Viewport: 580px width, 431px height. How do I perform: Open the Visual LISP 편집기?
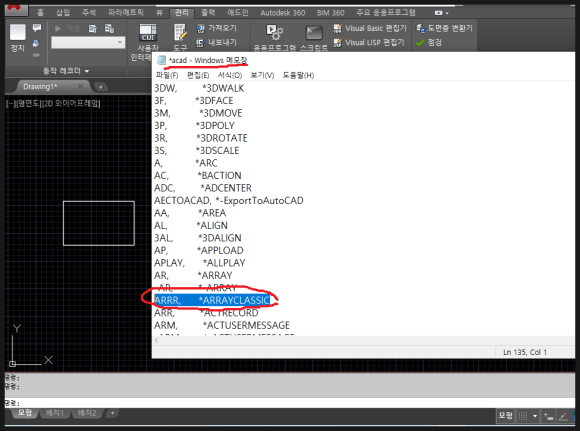[x=368, y=43]
